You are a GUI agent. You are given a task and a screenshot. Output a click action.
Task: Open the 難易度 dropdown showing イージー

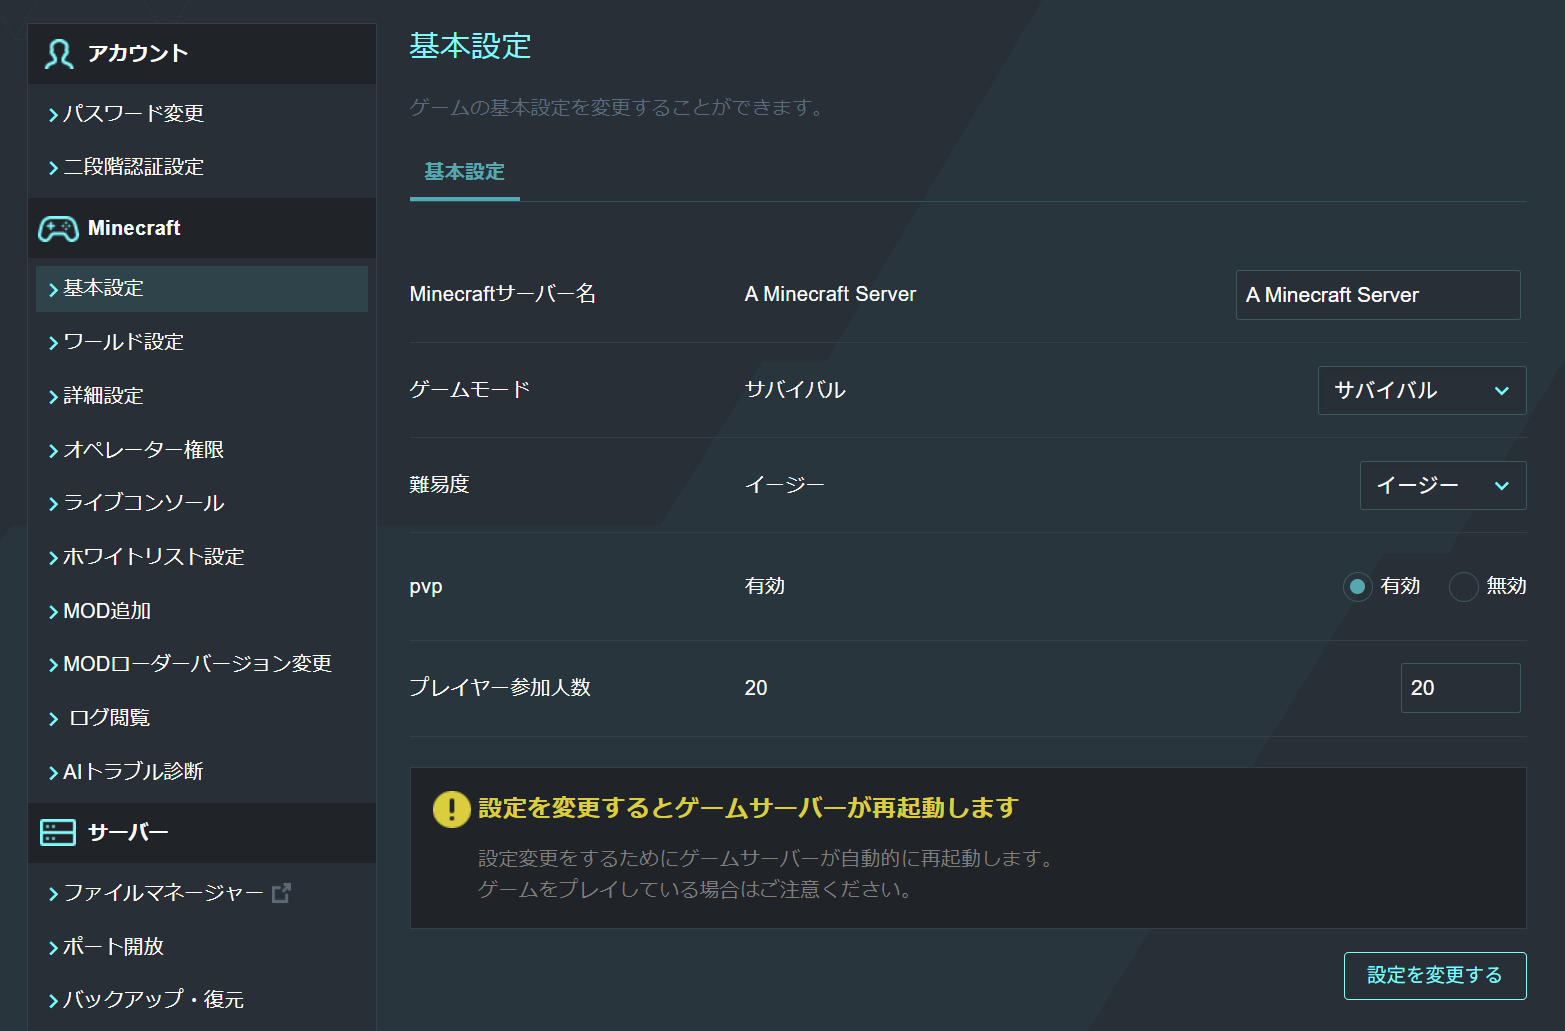click(1442, 485)
